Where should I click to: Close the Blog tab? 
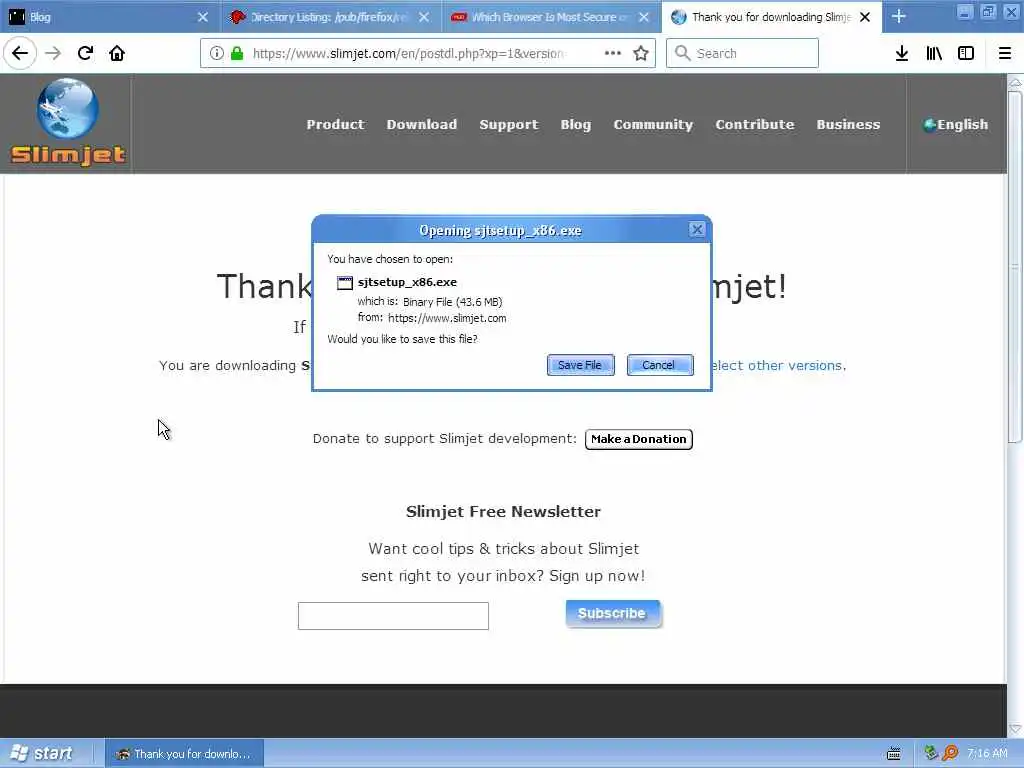(x=203, y=17)
